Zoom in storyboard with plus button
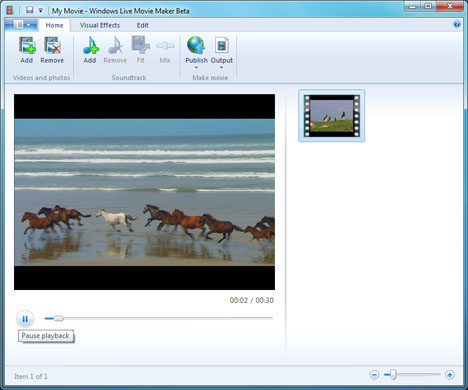The image size is (468, 390). point(450,375)
